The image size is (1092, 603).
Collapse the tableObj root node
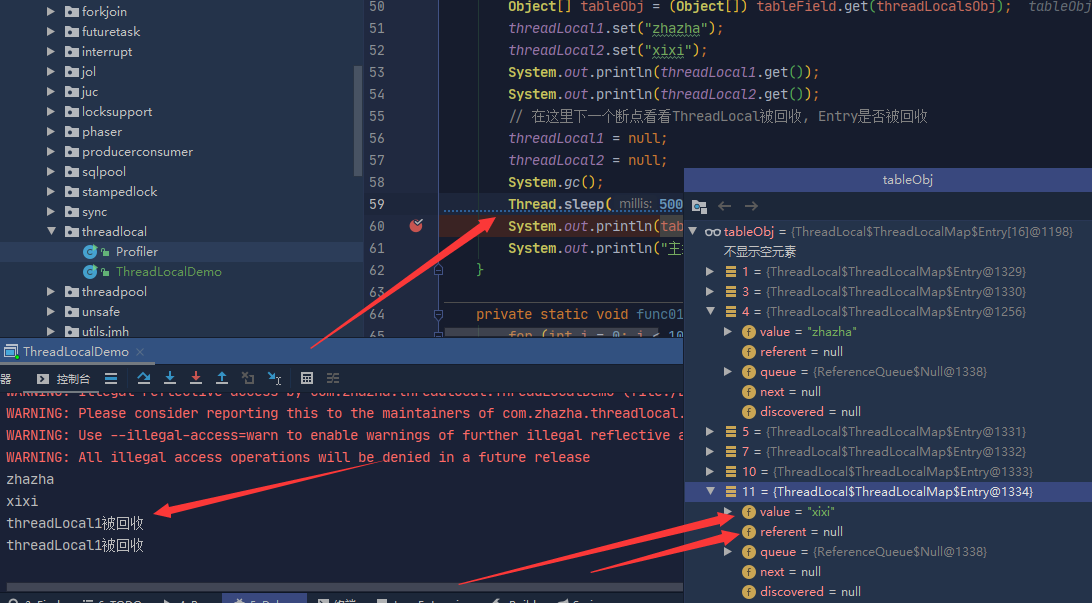693,231
